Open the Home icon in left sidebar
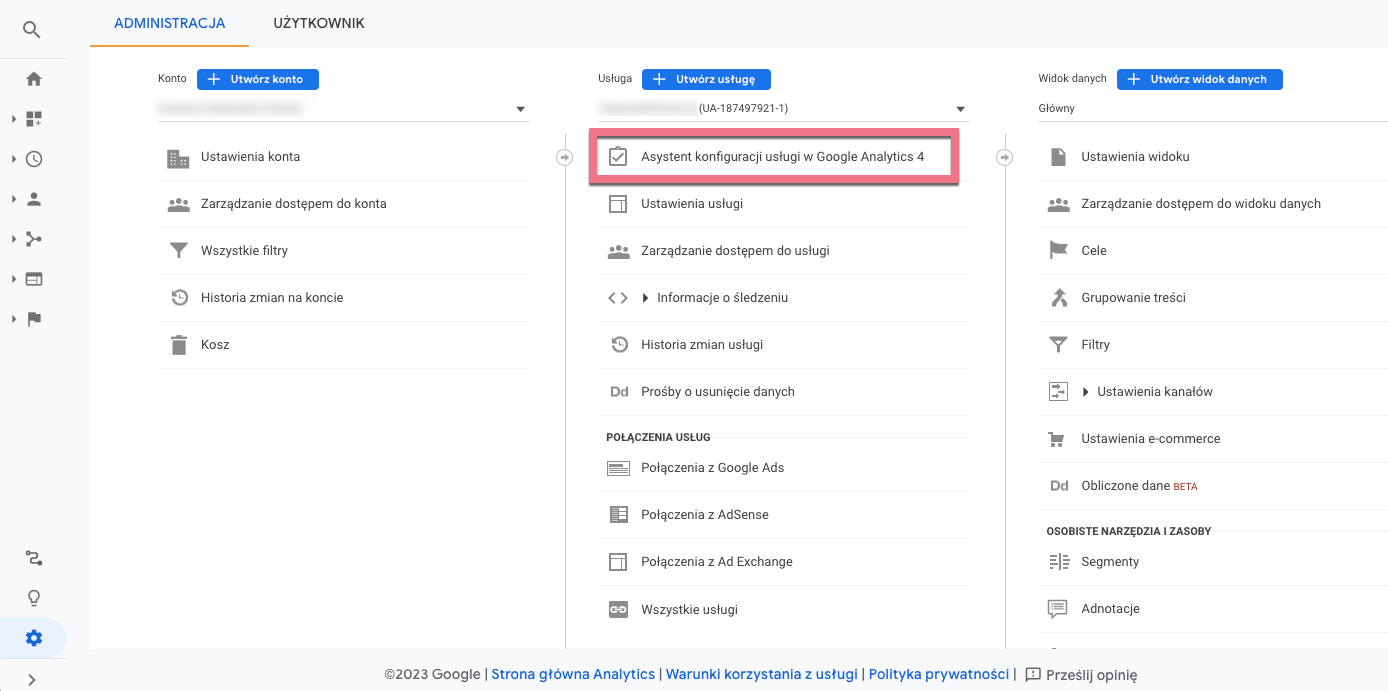The width and height of the screenshot is (1388, 691). pos(34,79)
